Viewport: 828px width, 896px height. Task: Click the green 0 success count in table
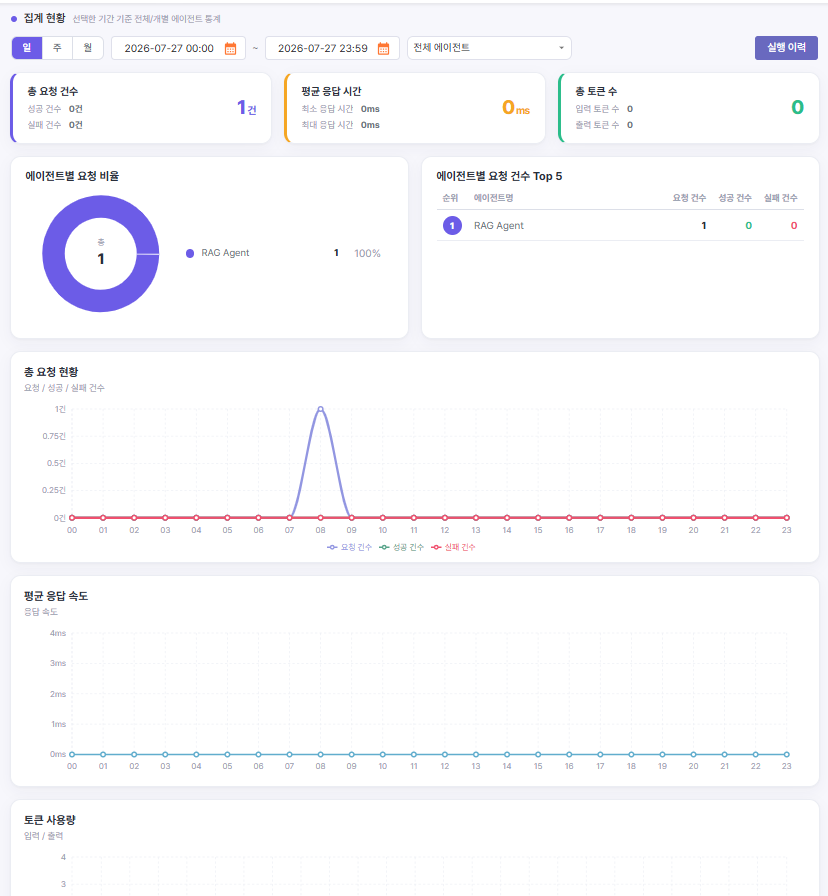click(x=749, y=226)
